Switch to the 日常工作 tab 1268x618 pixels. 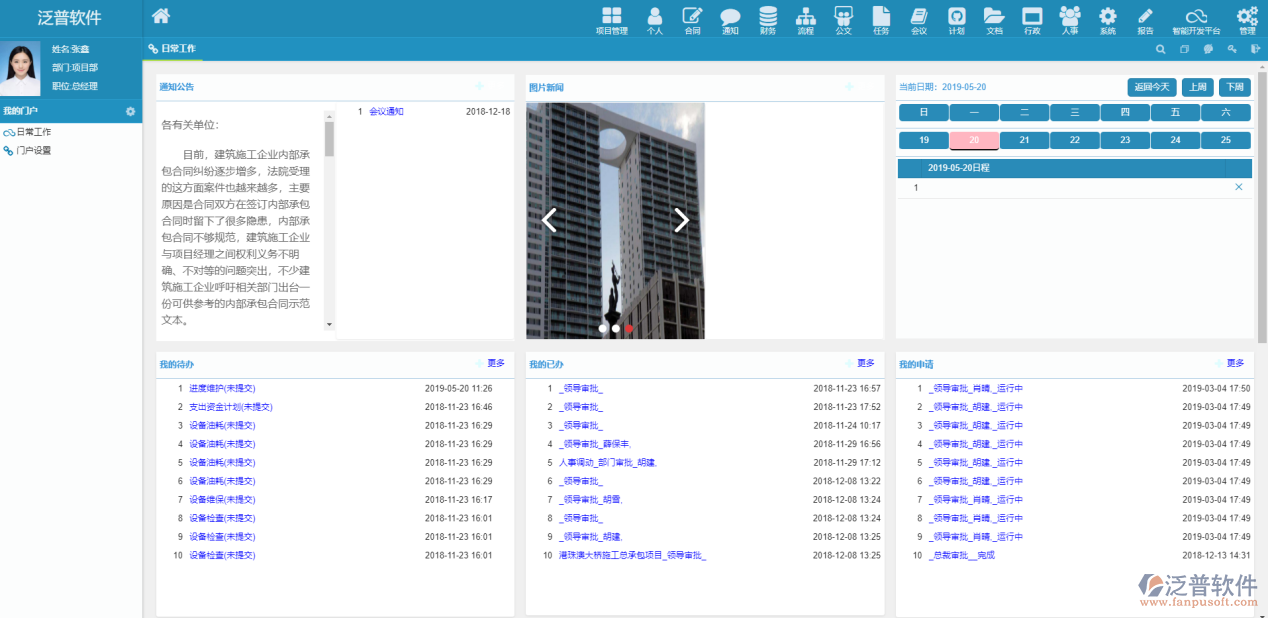coord(177,48)
